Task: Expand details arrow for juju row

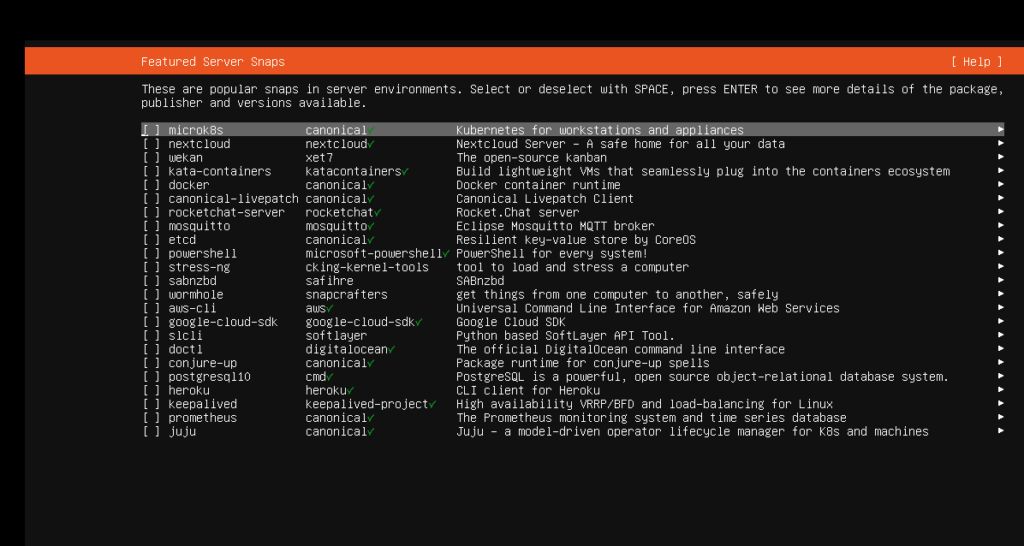Action: coord(1000,431)
